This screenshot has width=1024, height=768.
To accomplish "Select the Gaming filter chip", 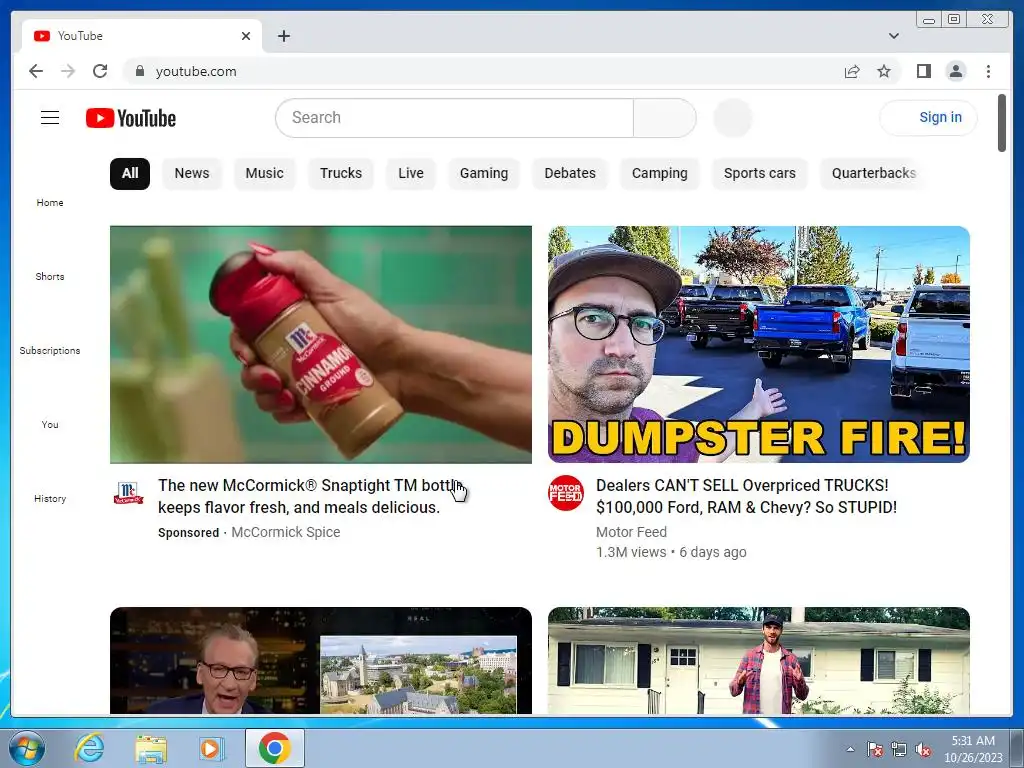I will tap(484, 174).
